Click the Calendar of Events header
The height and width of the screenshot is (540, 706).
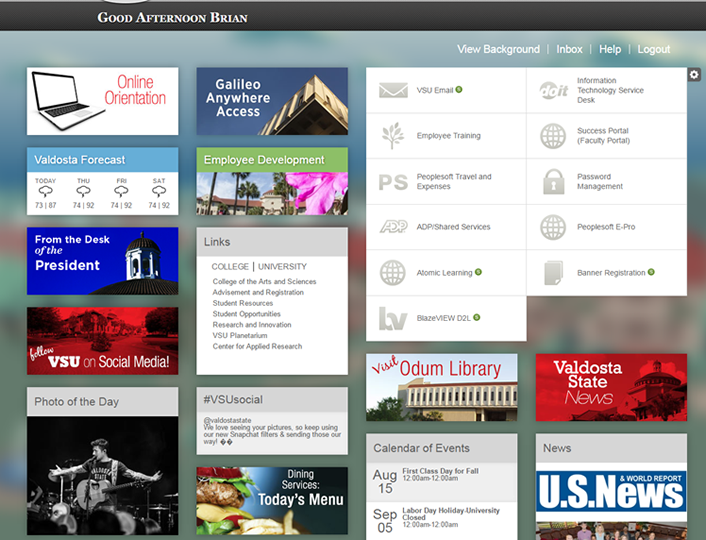coord(442,448)
